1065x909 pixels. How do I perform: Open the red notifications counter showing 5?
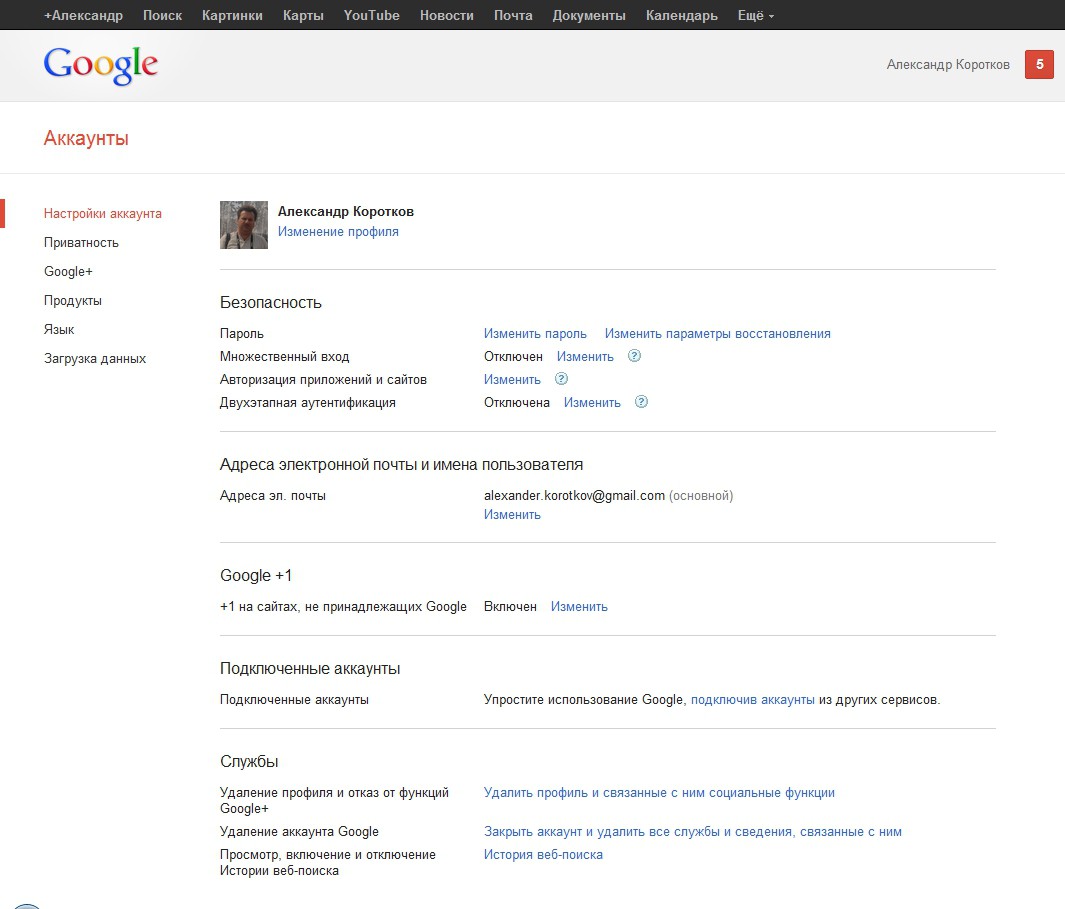tap(1039, 65)
